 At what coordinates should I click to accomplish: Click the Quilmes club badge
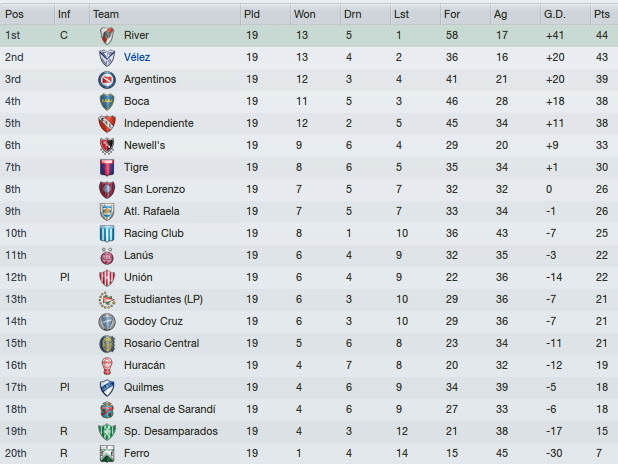(x=107, y=388)
